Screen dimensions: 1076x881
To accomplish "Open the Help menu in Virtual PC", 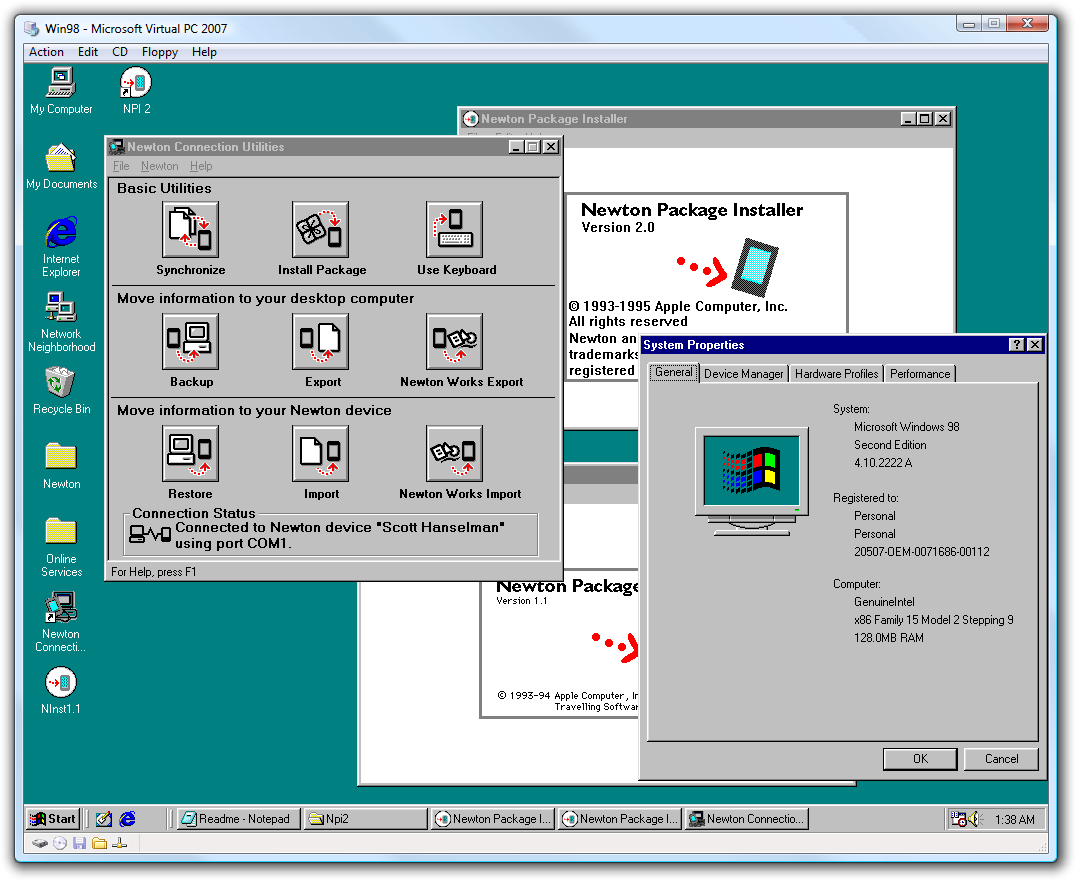I will click(x=204, y=52).
